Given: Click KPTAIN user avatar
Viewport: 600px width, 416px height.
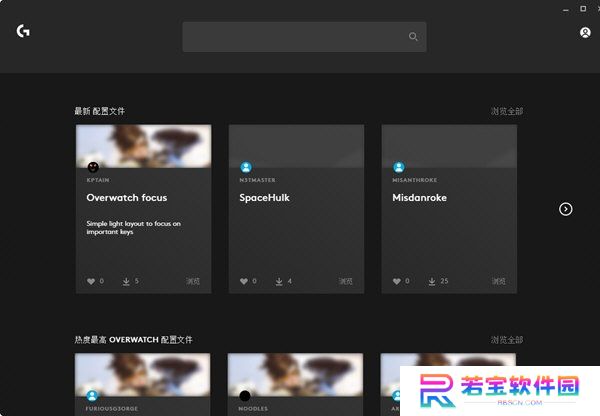Looking at the screenshot, I should [93, 167].
